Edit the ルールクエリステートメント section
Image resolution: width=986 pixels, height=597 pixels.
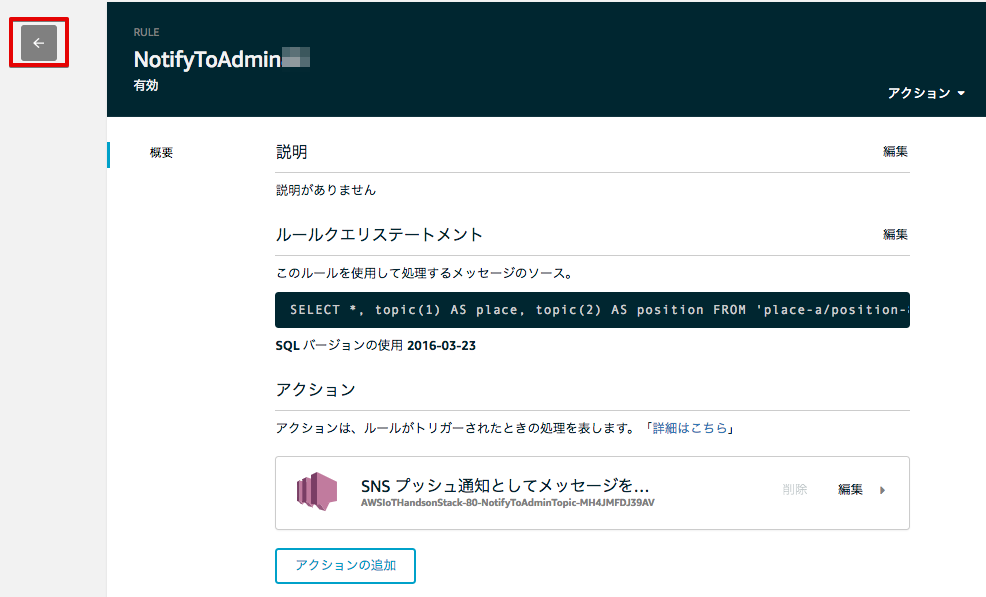[x=895, y=235]
